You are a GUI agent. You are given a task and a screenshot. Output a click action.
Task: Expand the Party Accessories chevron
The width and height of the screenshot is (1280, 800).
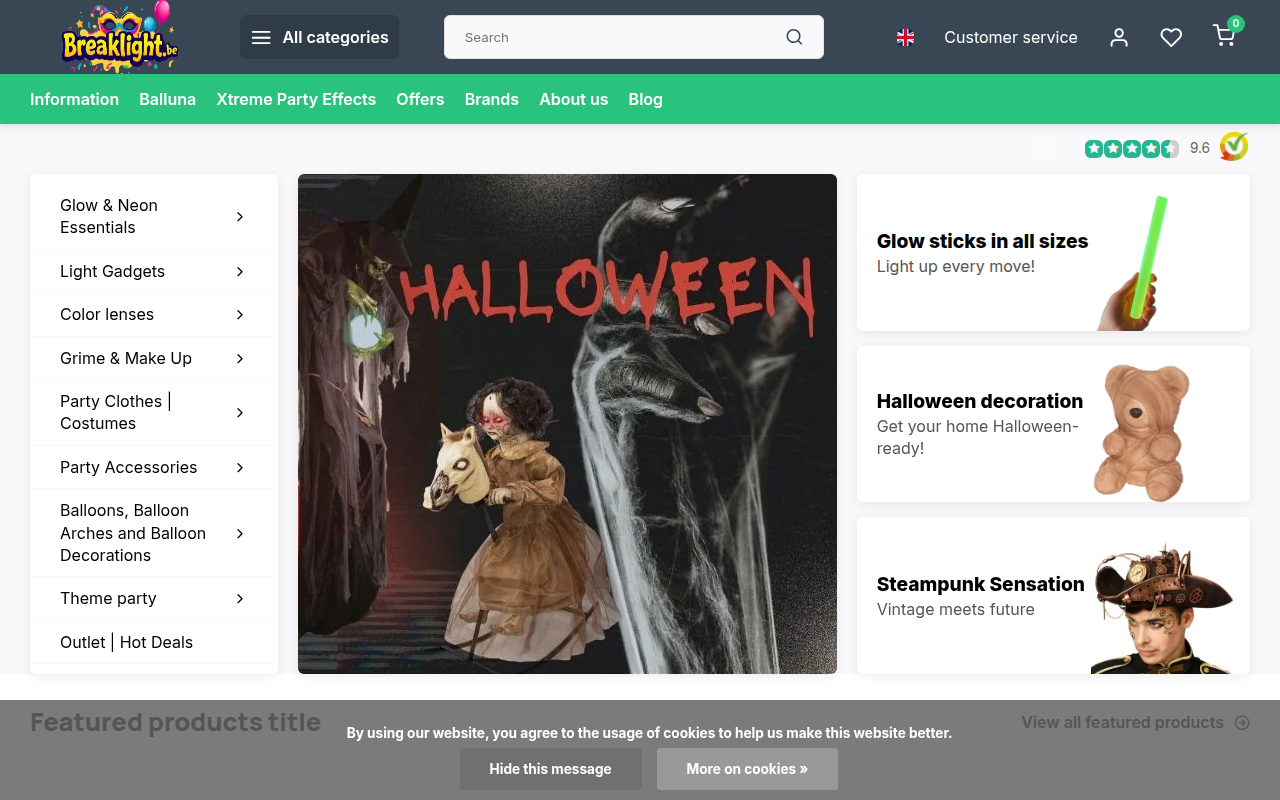coord(240,467)
